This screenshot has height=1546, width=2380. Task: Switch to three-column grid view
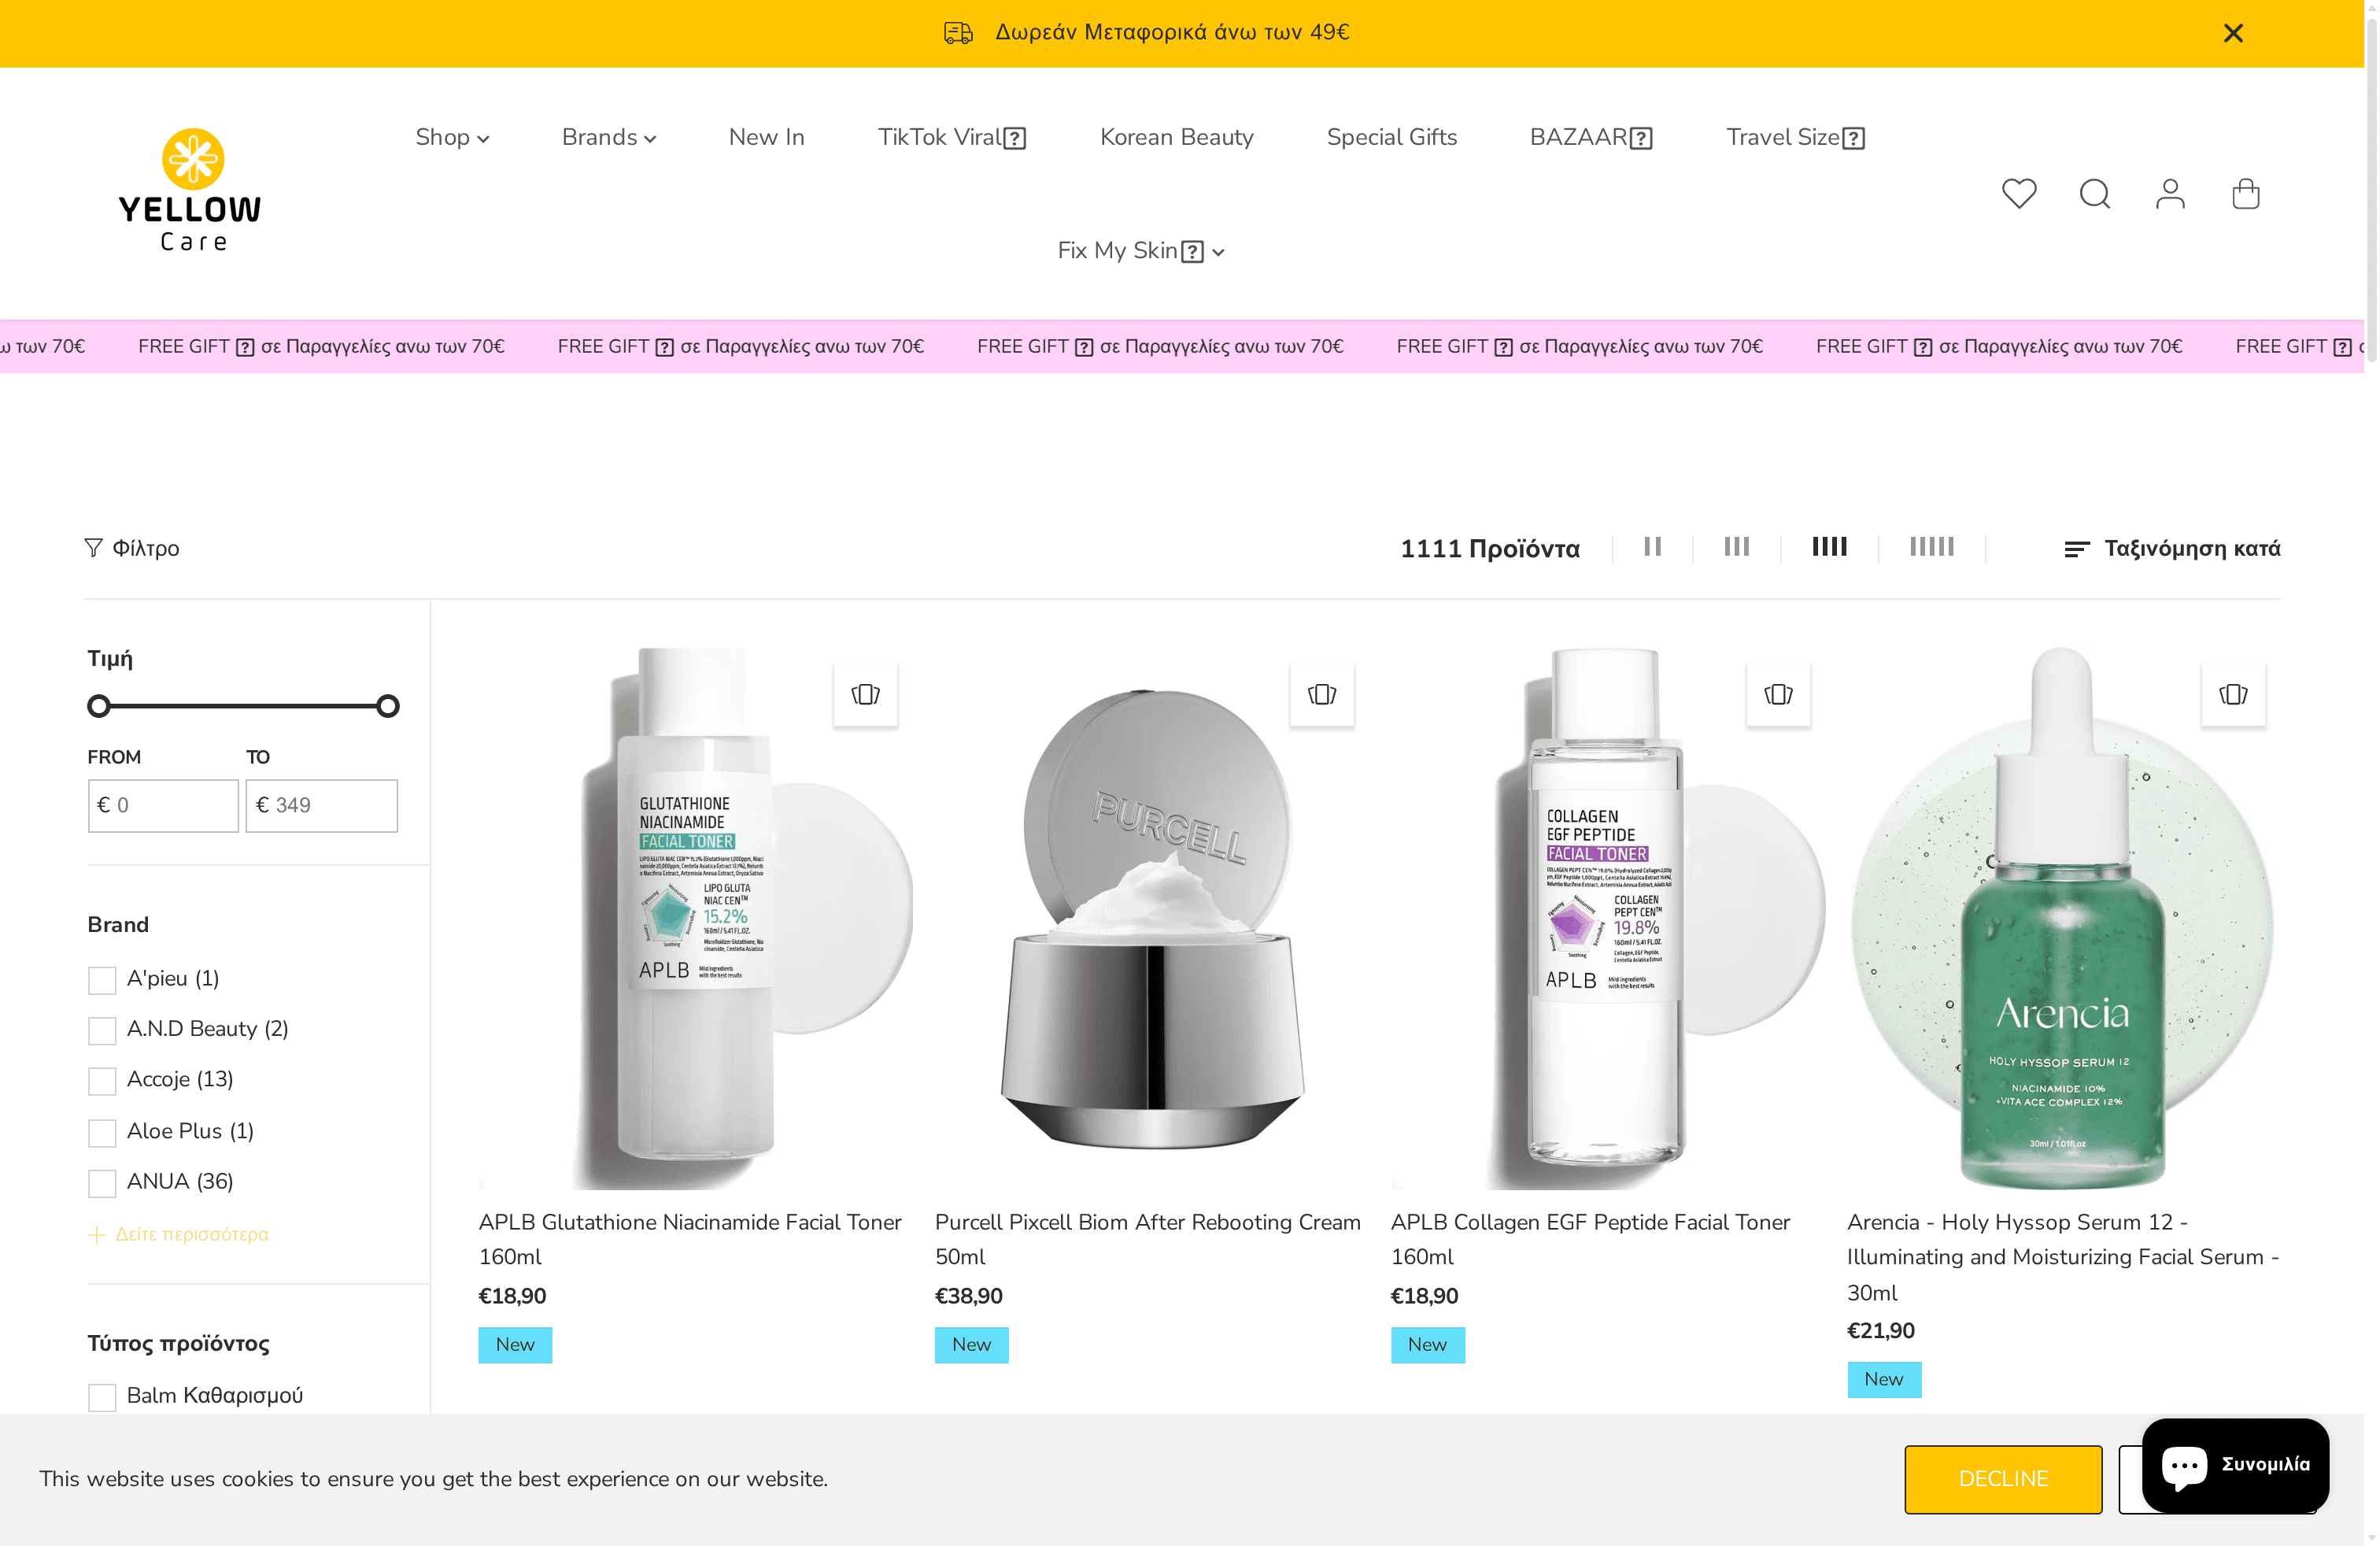coord(1736,546)
